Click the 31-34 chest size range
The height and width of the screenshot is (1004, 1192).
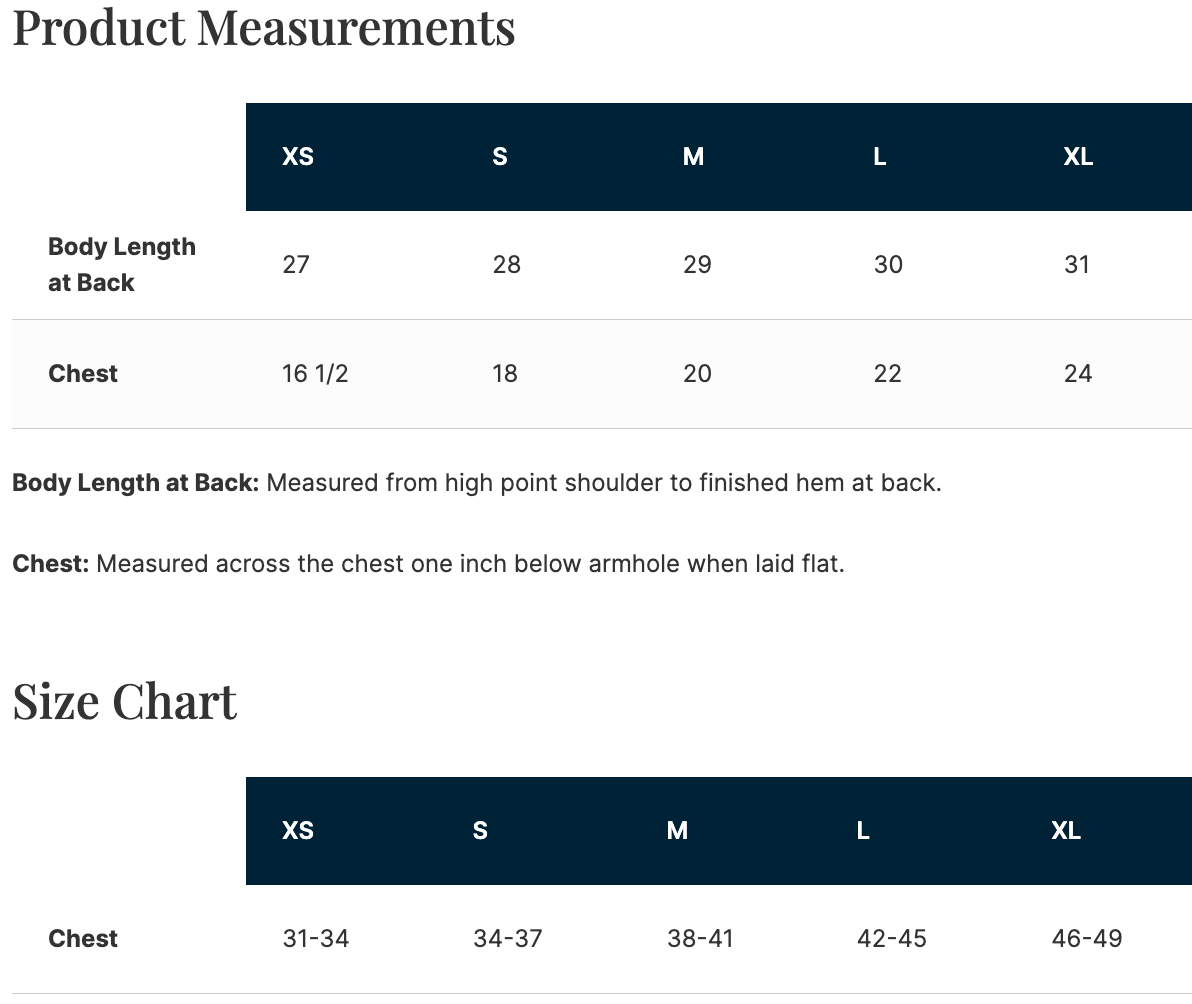coord(315,939)
